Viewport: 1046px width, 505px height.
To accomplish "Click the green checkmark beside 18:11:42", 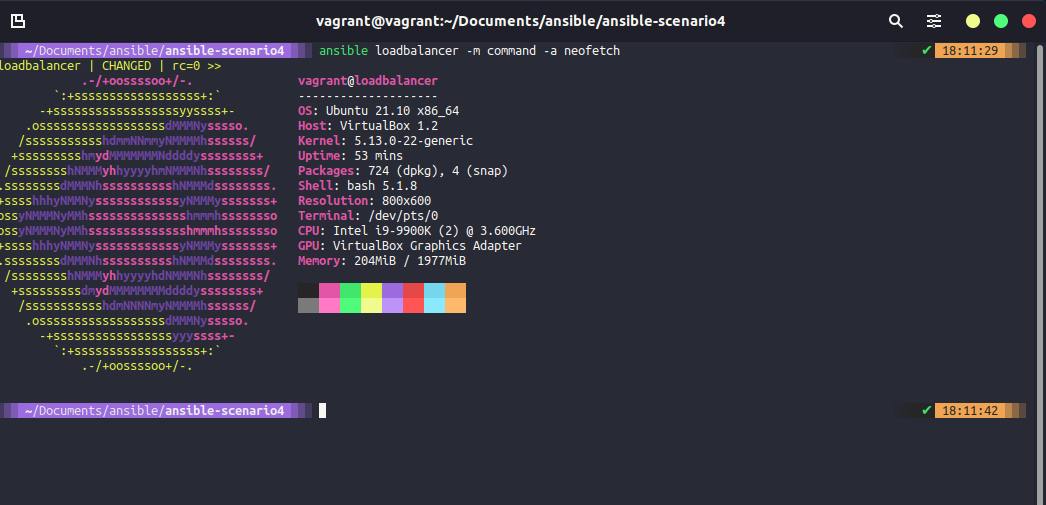I will [926, 410].
